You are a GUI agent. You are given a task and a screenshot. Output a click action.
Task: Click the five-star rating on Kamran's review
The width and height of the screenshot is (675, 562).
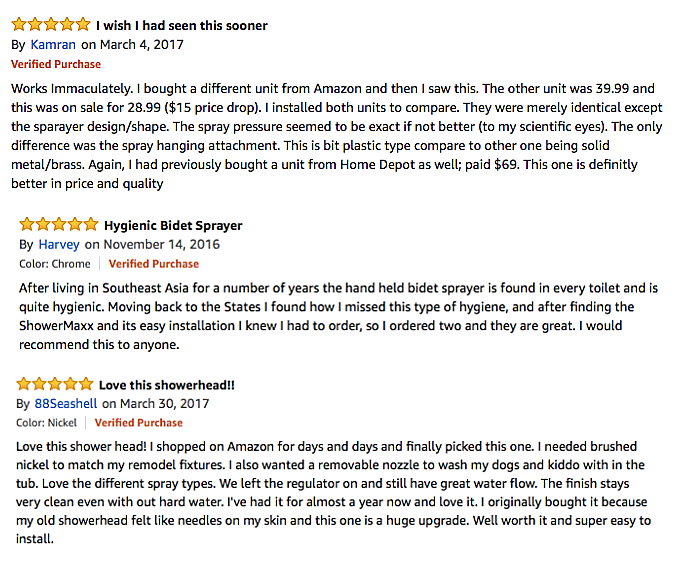[x=50, y=25]
